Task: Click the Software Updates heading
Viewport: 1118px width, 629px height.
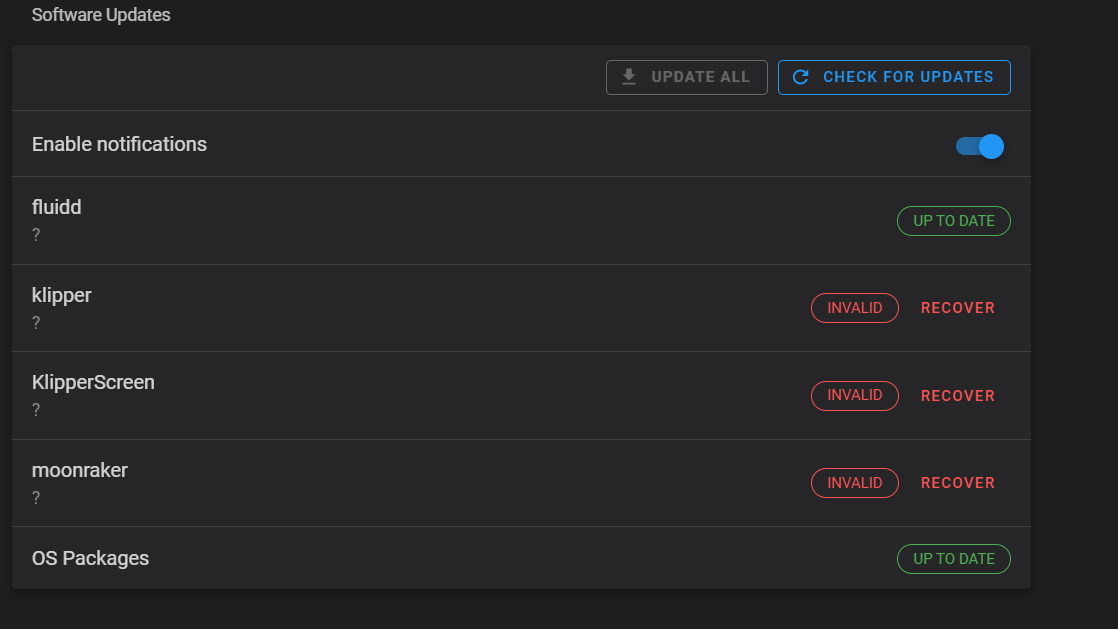Action: tap(101, 15)
